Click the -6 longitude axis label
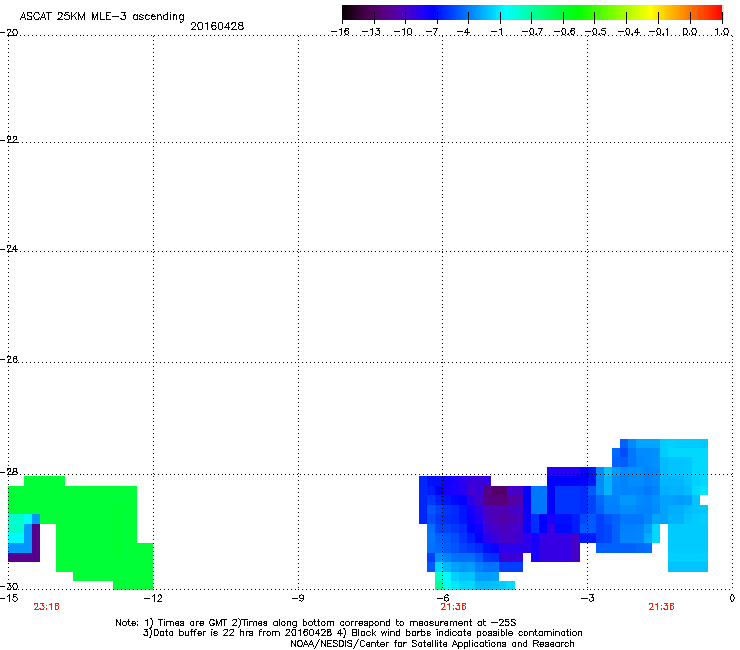Viewport: 740px width, 650px height. click(x=442, y=599)
